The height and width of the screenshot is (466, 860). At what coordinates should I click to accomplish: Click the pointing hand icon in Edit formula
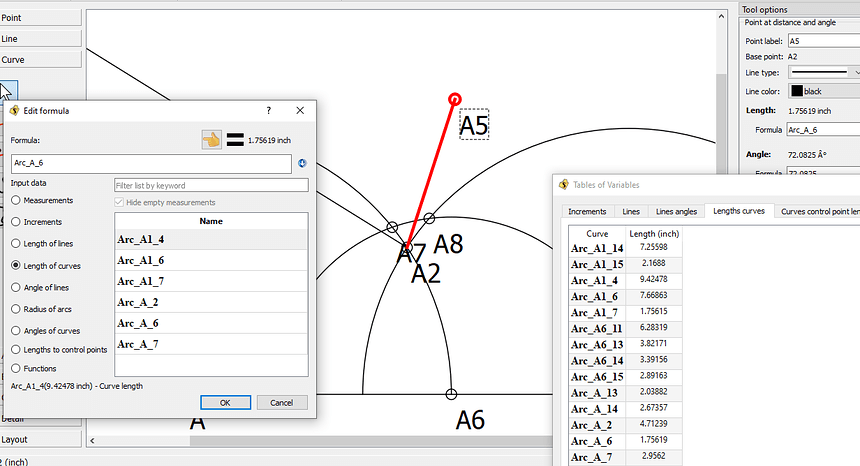tap(212, 140)
